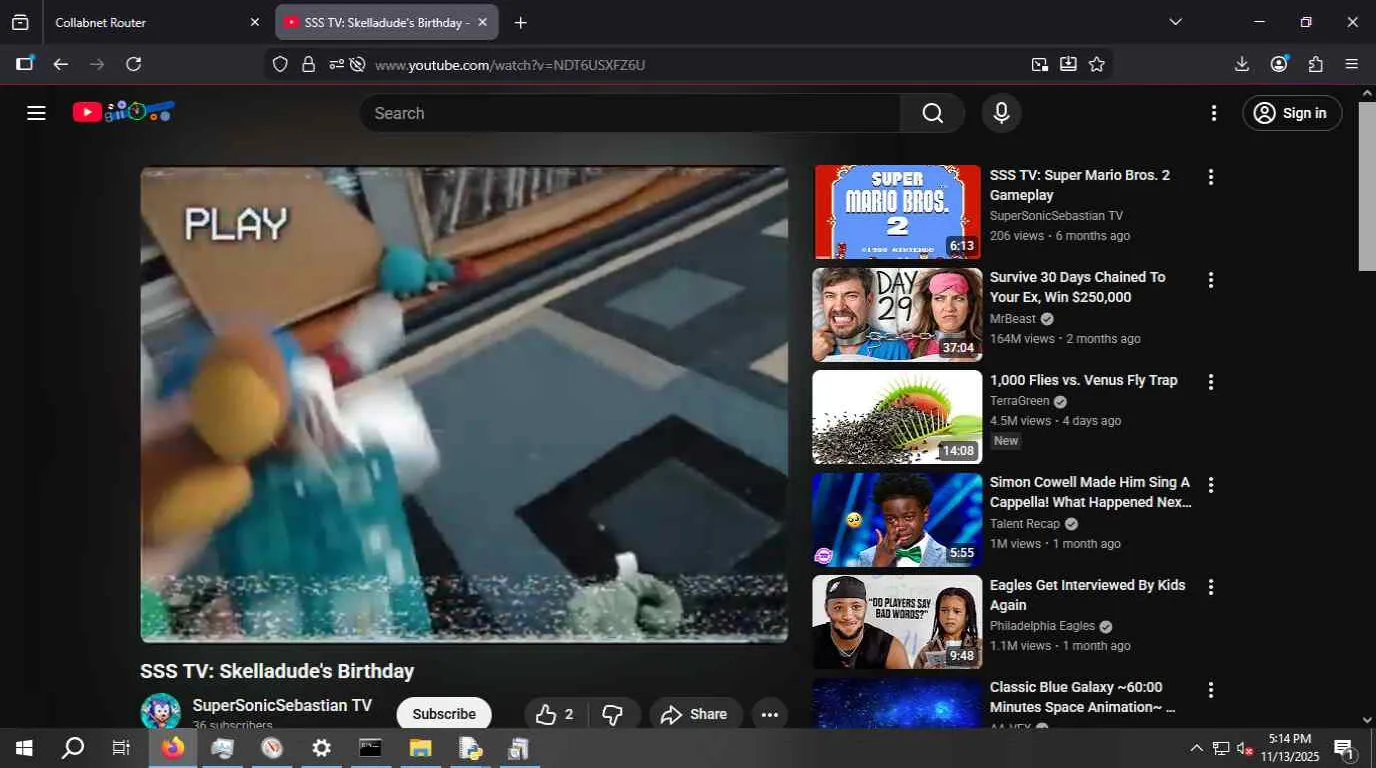The width and height of the screenshot is (1376, 768).
Task: Open the MrBeast Day 29 thumbnail
Action: click(x=897, y=314)
